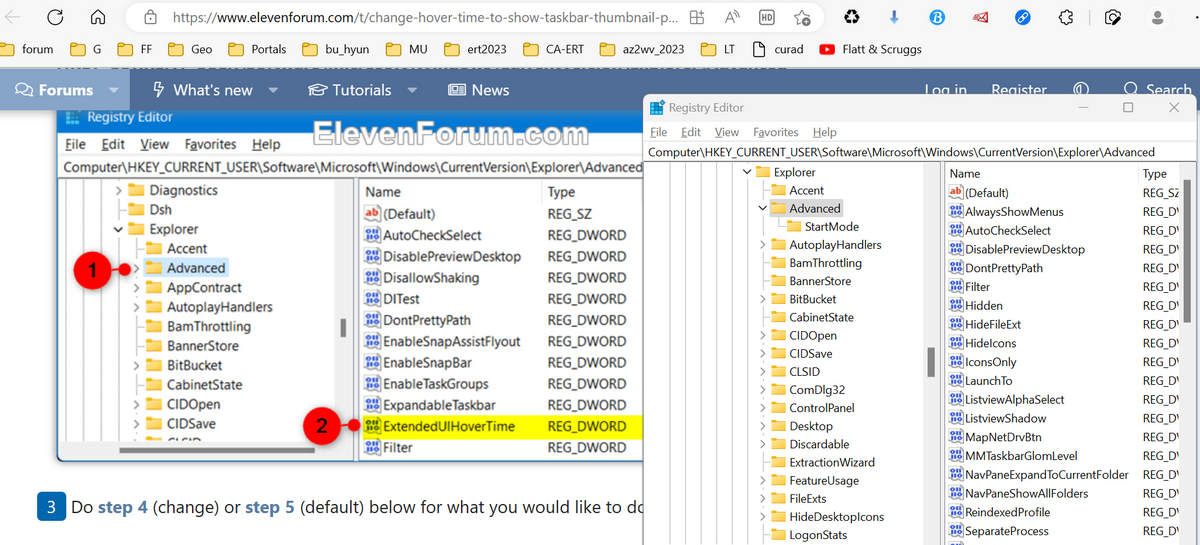Screen dimensions: 1200x545
Task: Expand the AutoplayHandlers key in Registry Editor
Action: (x=762, y=245)
